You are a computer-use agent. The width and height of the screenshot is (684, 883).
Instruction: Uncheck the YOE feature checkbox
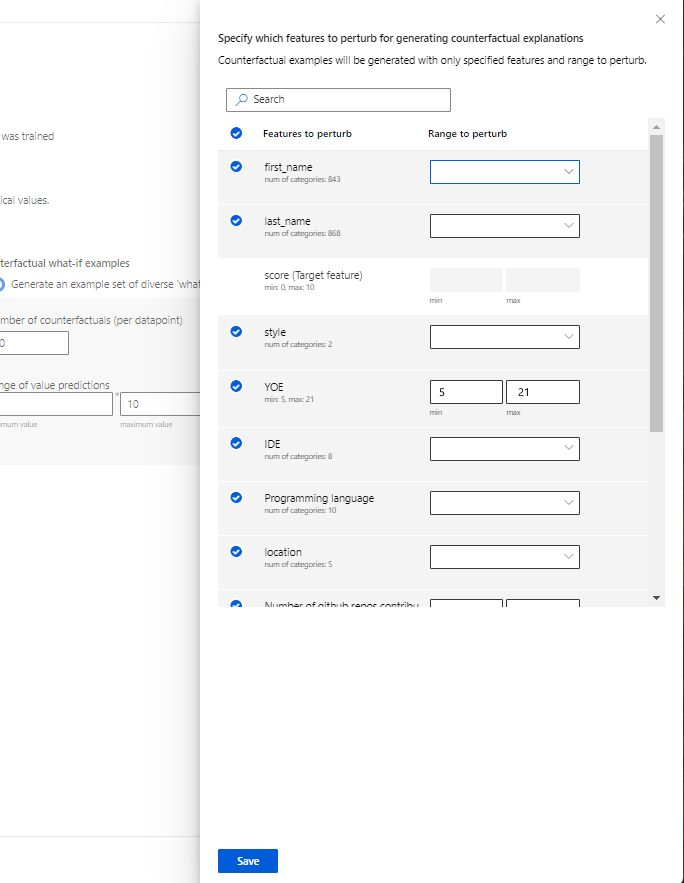click(x=236, y=386)
